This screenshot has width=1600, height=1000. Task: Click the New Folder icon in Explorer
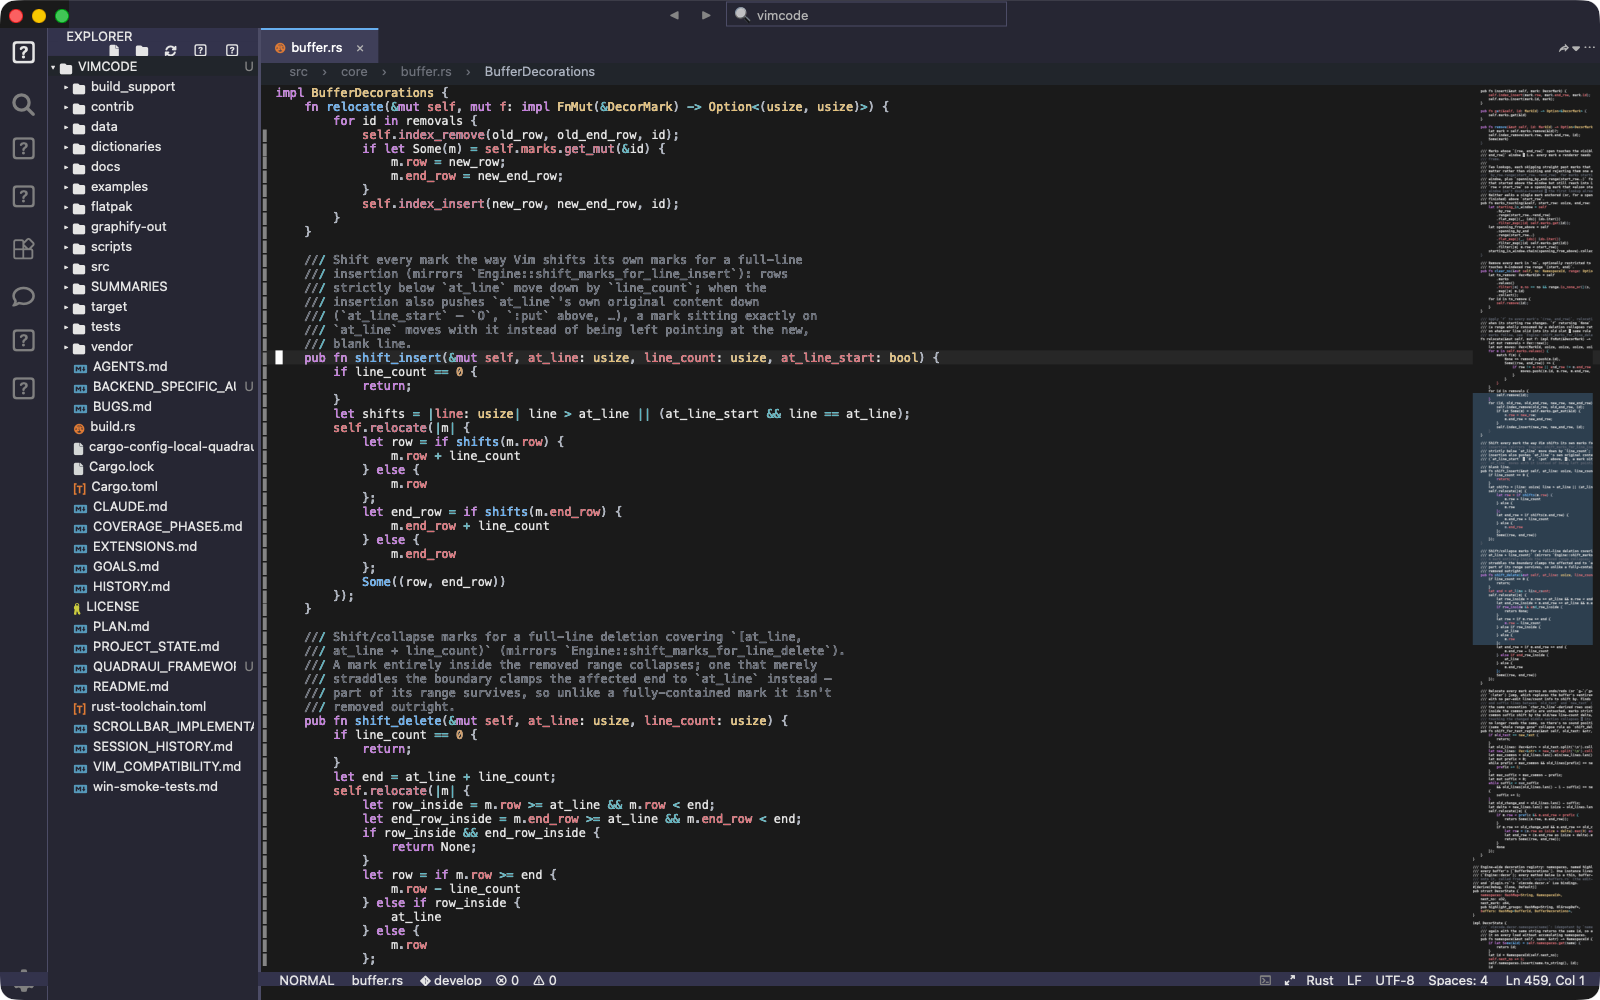pyautogui.click(x=142, y=50)
